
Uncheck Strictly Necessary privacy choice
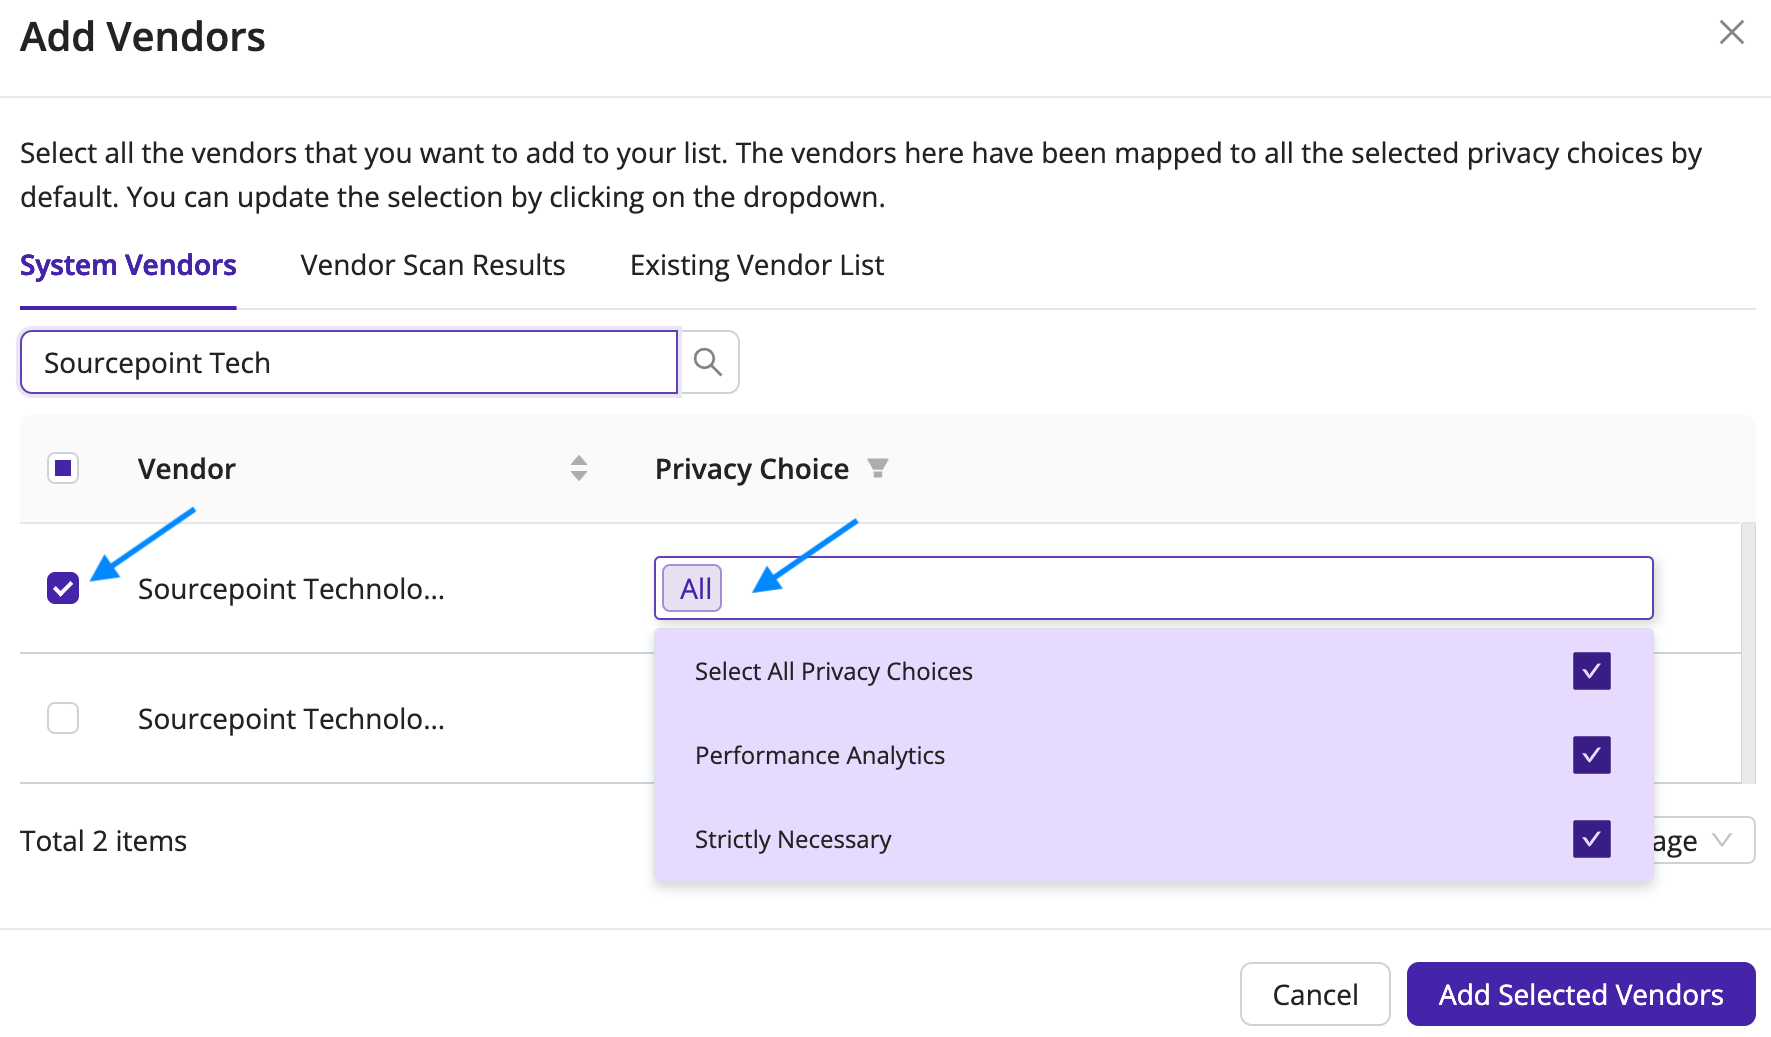pos(1592,839)
